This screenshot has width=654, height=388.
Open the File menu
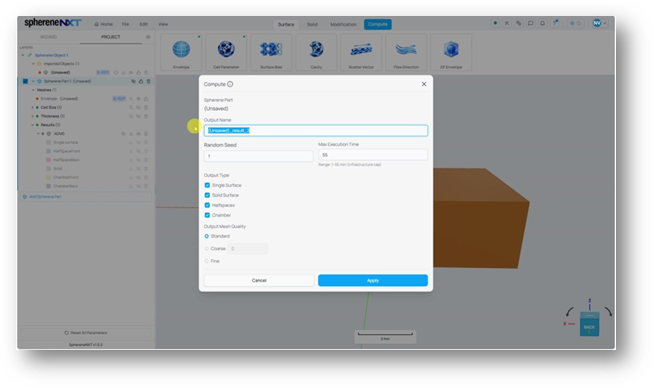click(125, 24)
